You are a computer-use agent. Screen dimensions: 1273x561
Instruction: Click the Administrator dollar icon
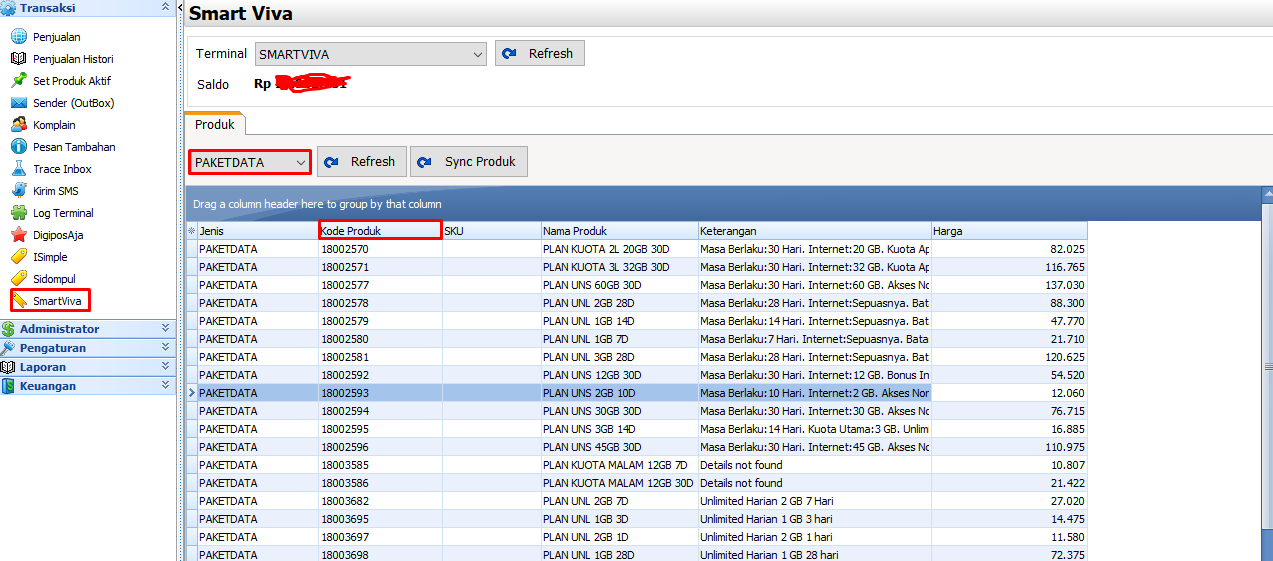(x=9, y=329)
